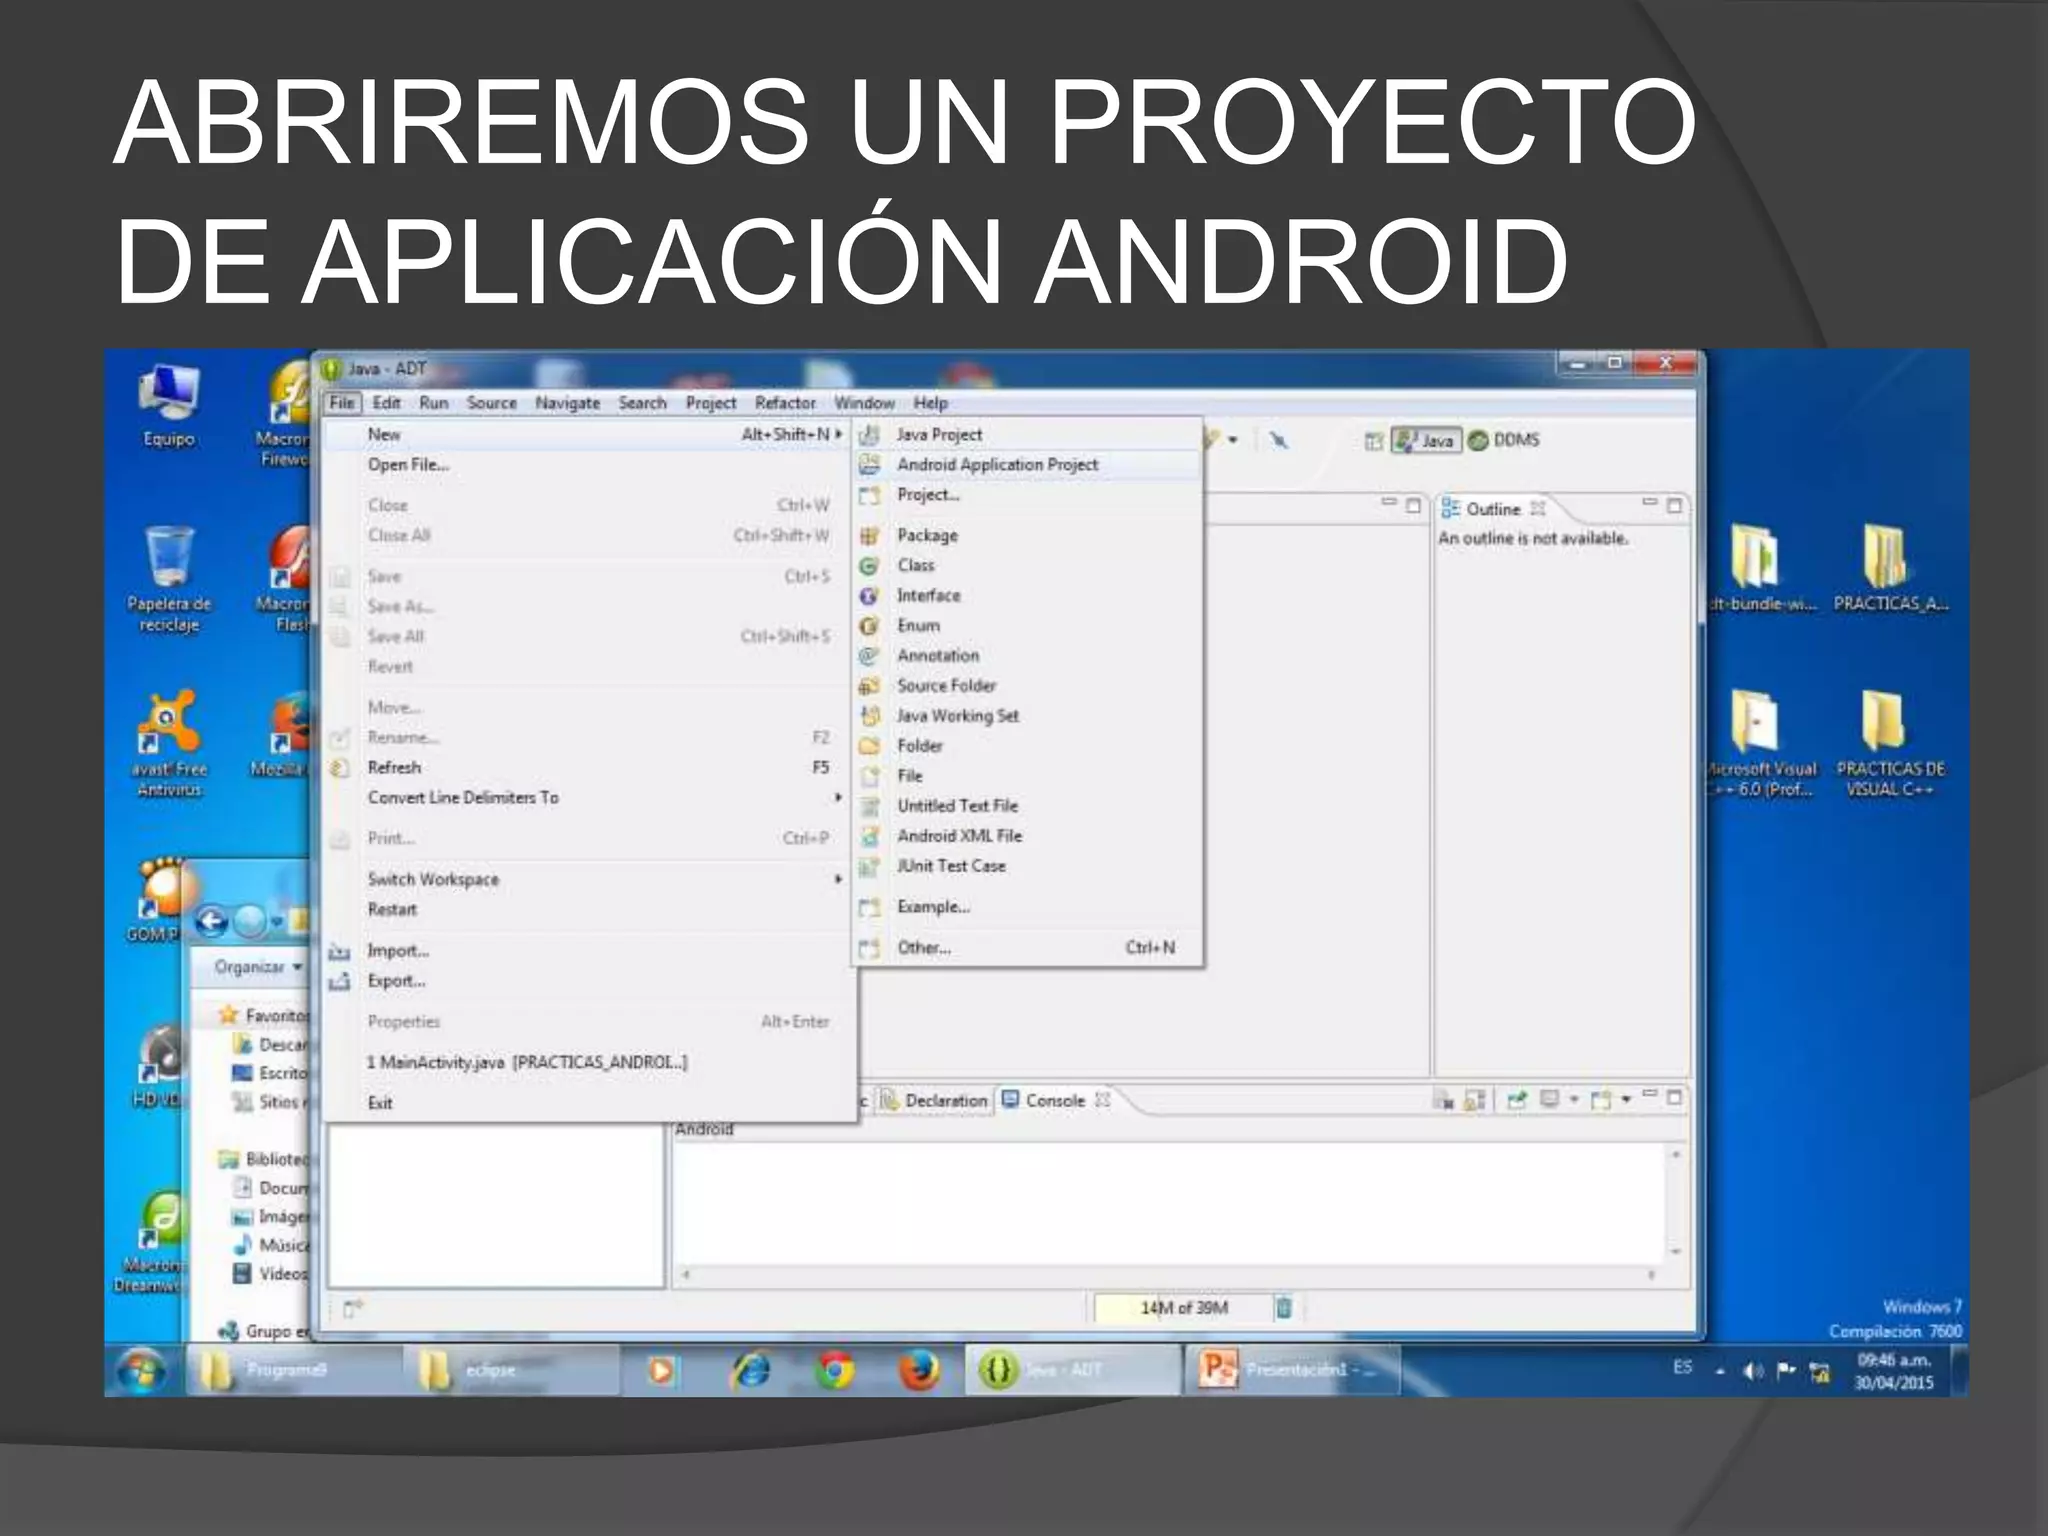The image size is (2048, 1536).
Task: Expand Convert Line Delimiters To submenu
Action: click(839, 797)
